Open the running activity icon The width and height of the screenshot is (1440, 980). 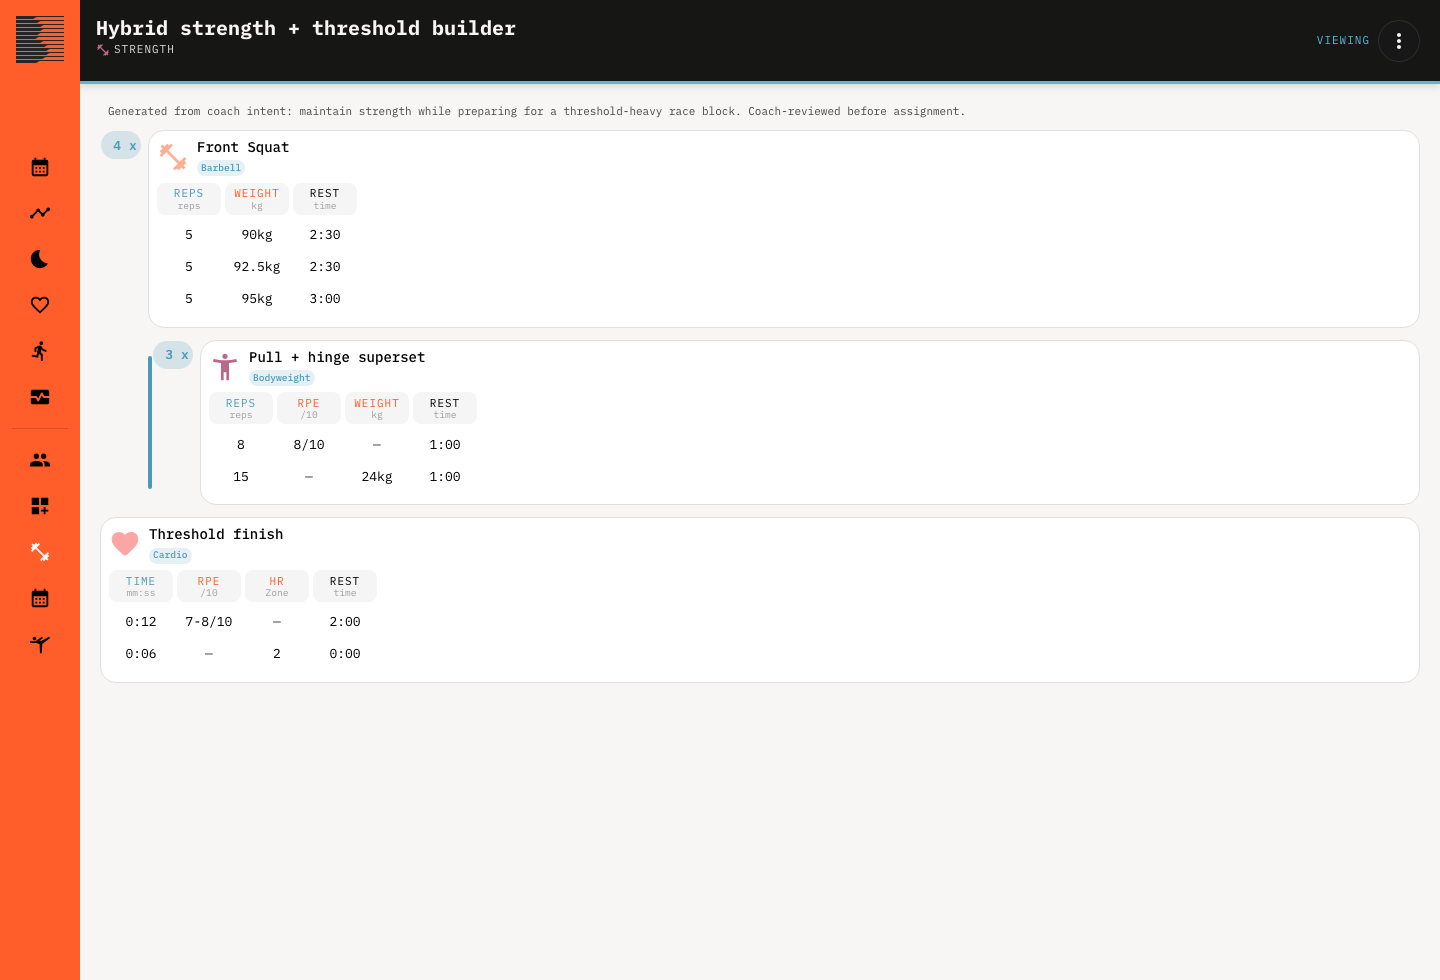pyautogui.click(x=40, y=351)
